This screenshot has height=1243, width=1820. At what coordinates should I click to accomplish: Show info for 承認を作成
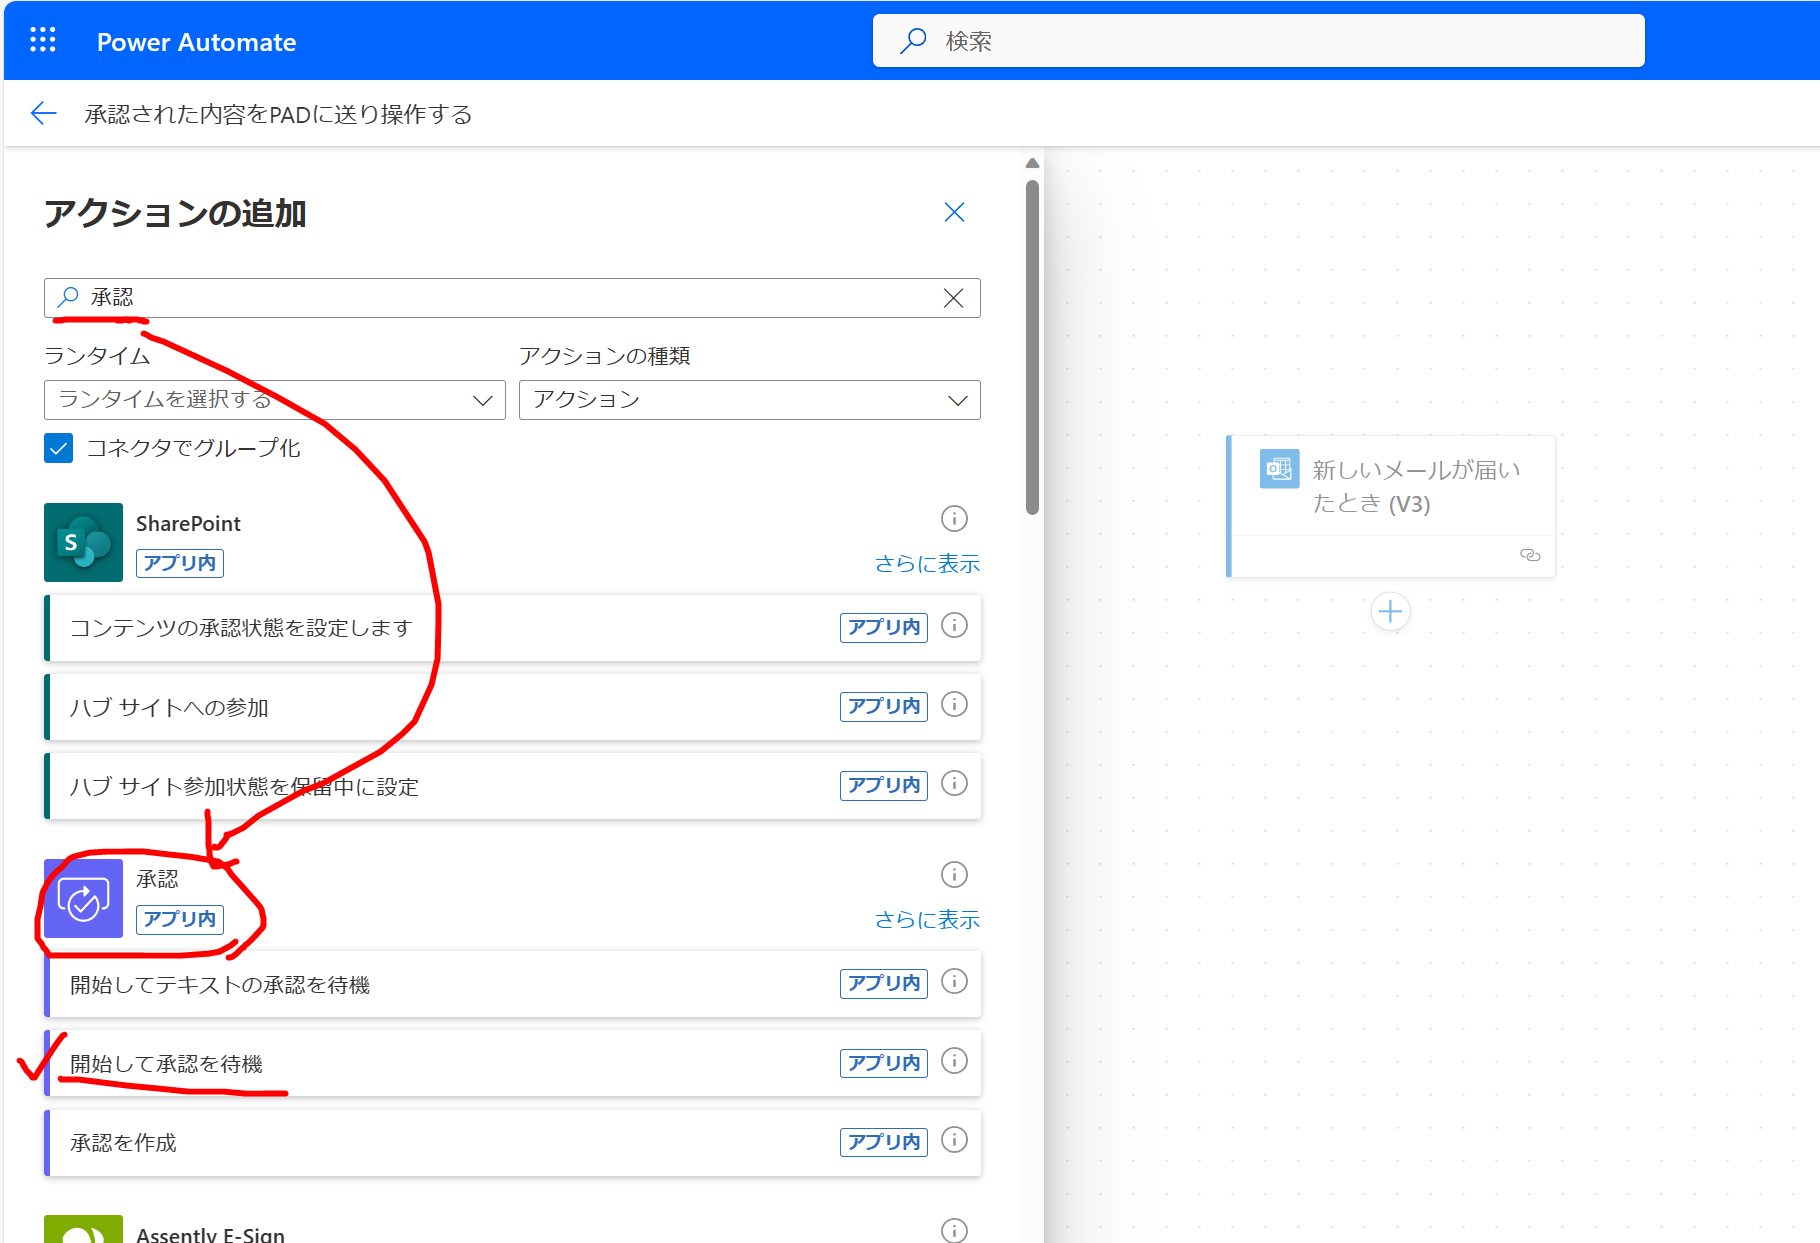pyautogui.click(x=955, y=1140)
